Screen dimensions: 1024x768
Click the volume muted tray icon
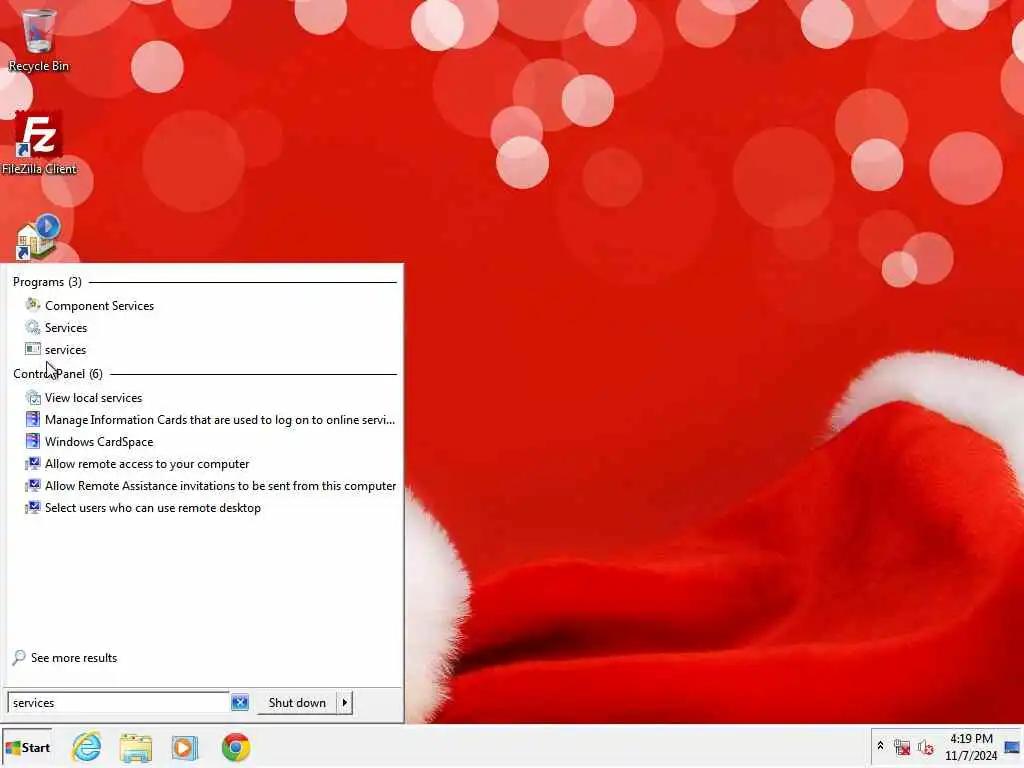[925, 747]
